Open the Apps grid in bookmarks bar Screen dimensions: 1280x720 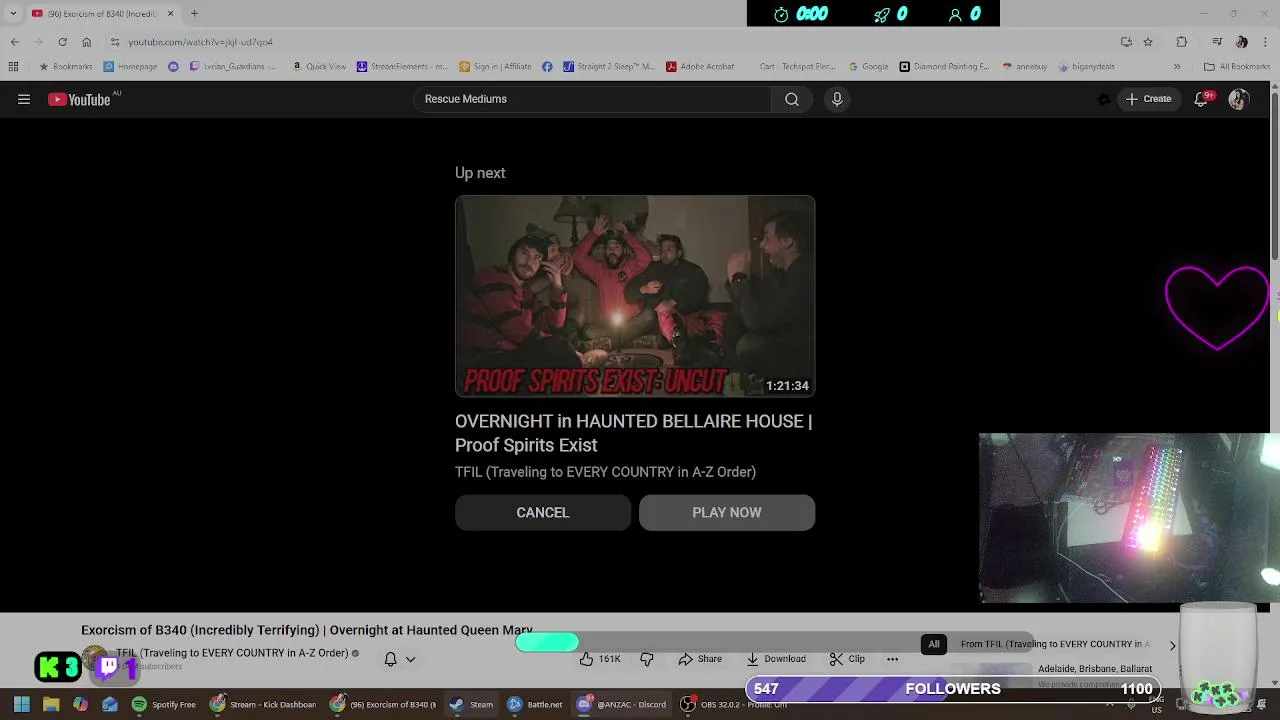tap(13, 67)
